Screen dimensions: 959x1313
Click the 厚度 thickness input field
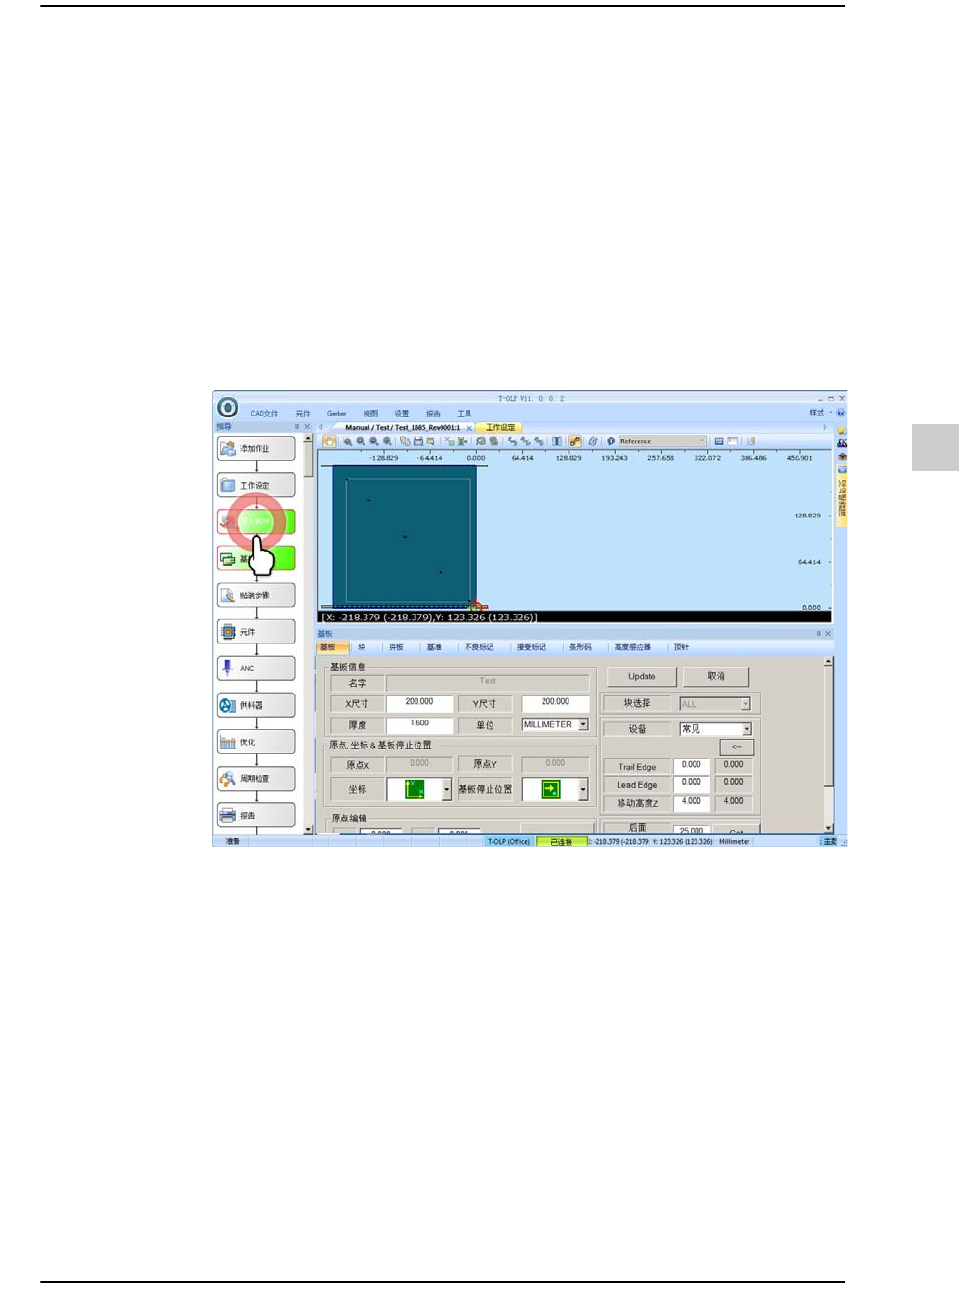(x=419, y=724)
